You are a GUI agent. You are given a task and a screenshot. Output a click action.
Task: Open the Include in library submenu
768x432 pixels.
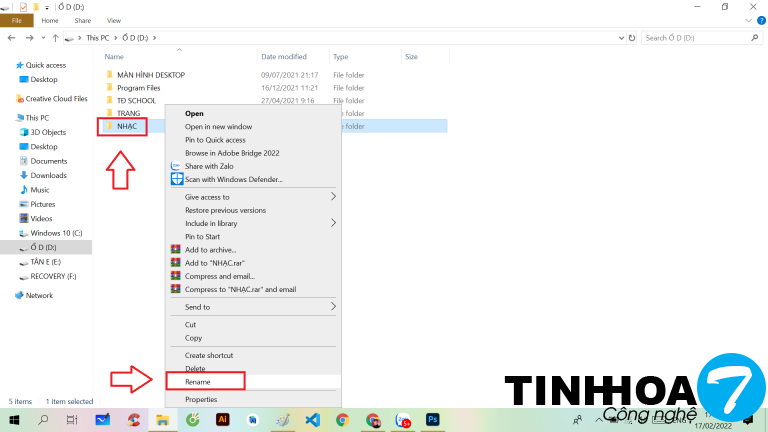tap(333, 223)
